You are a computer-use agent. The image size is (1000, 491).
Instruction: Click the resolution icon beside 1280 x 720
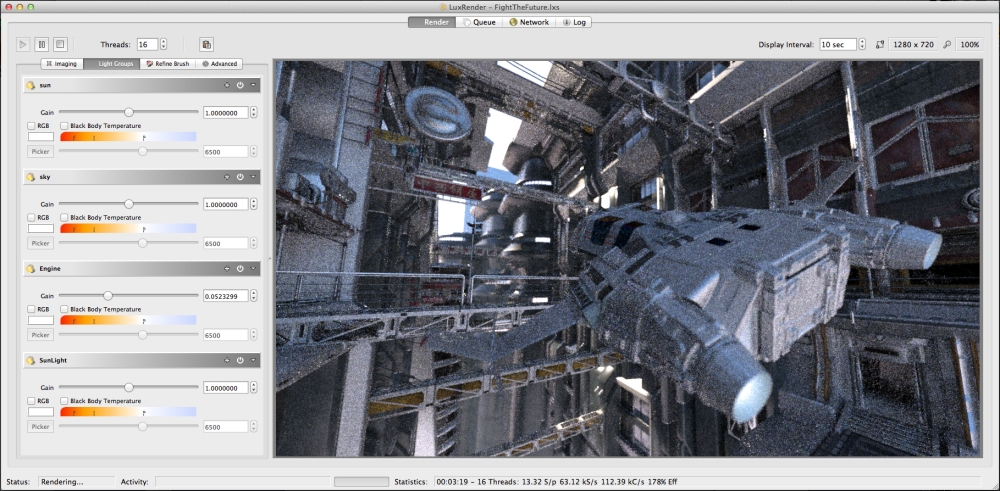pos(879,45)
